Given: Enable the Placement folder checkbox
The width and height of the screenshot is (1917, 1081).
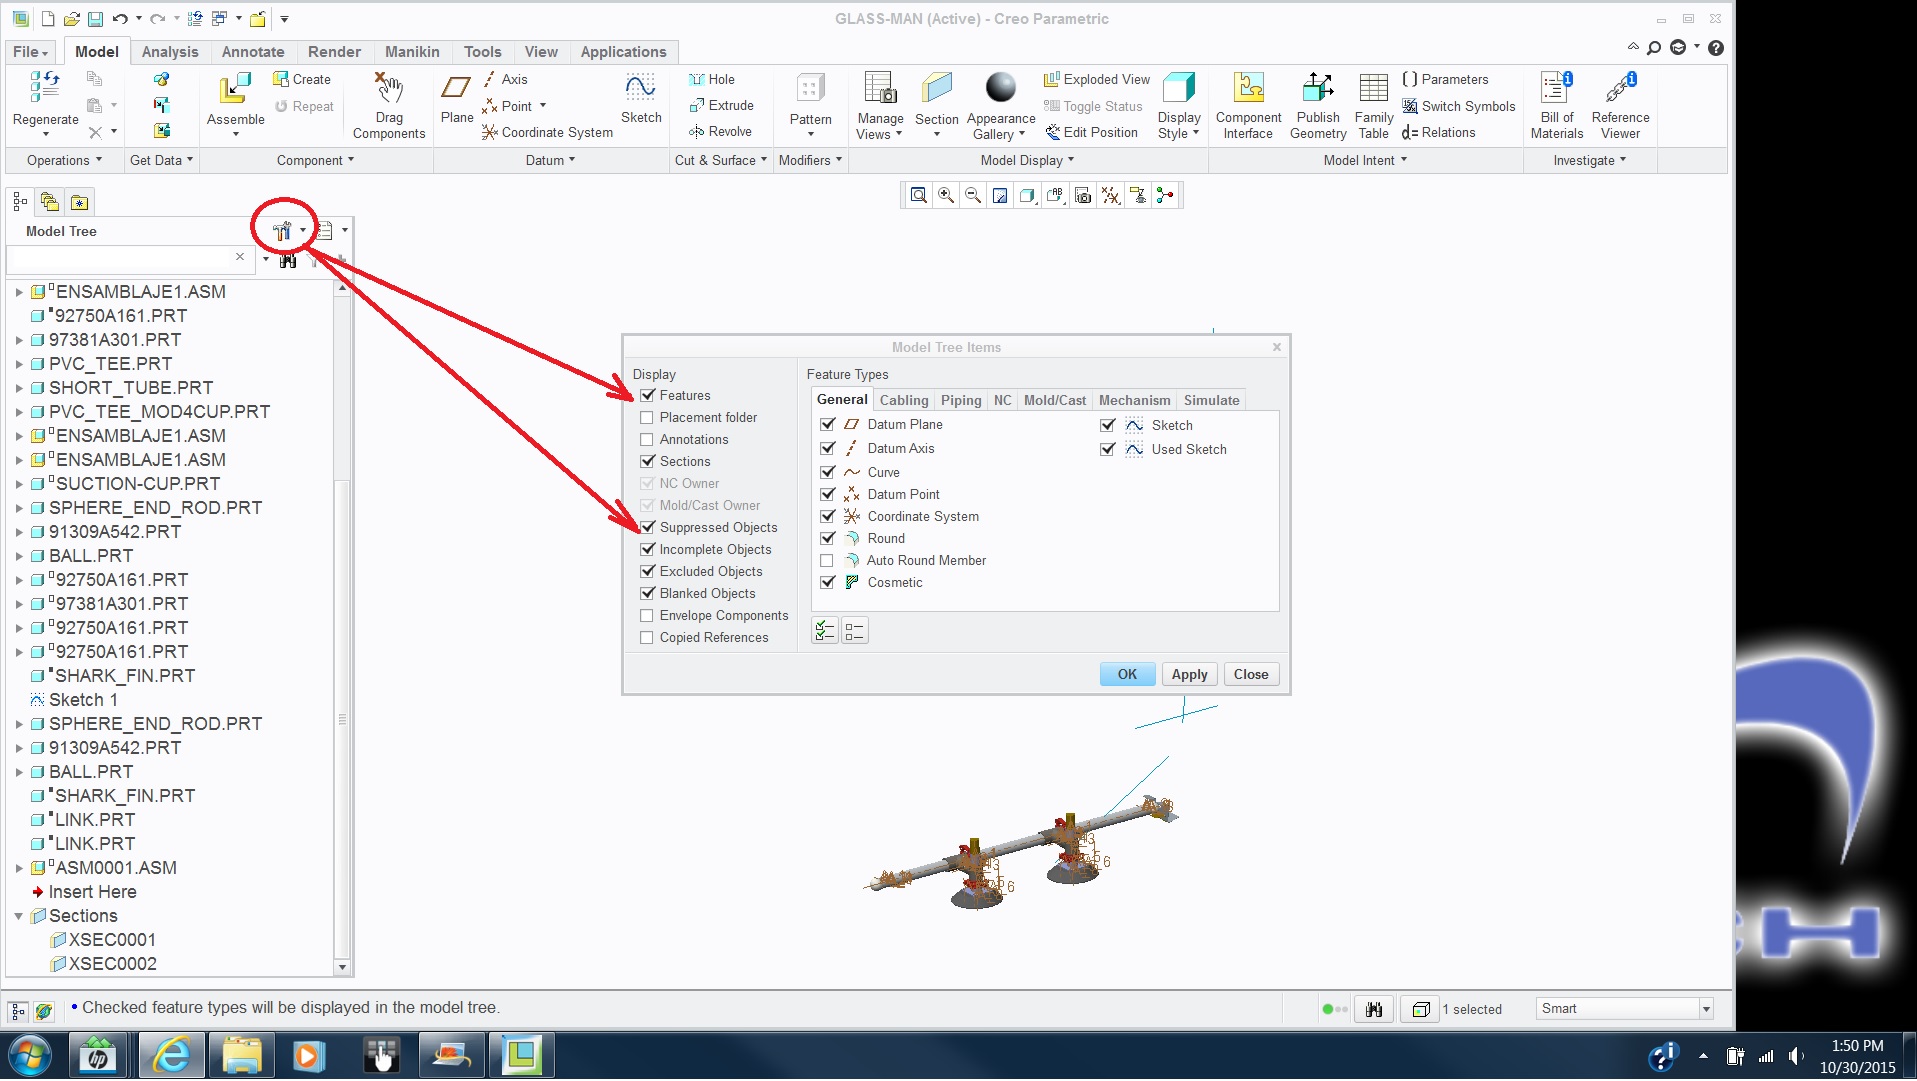Looking at the screenshot, I should (647, 418).
